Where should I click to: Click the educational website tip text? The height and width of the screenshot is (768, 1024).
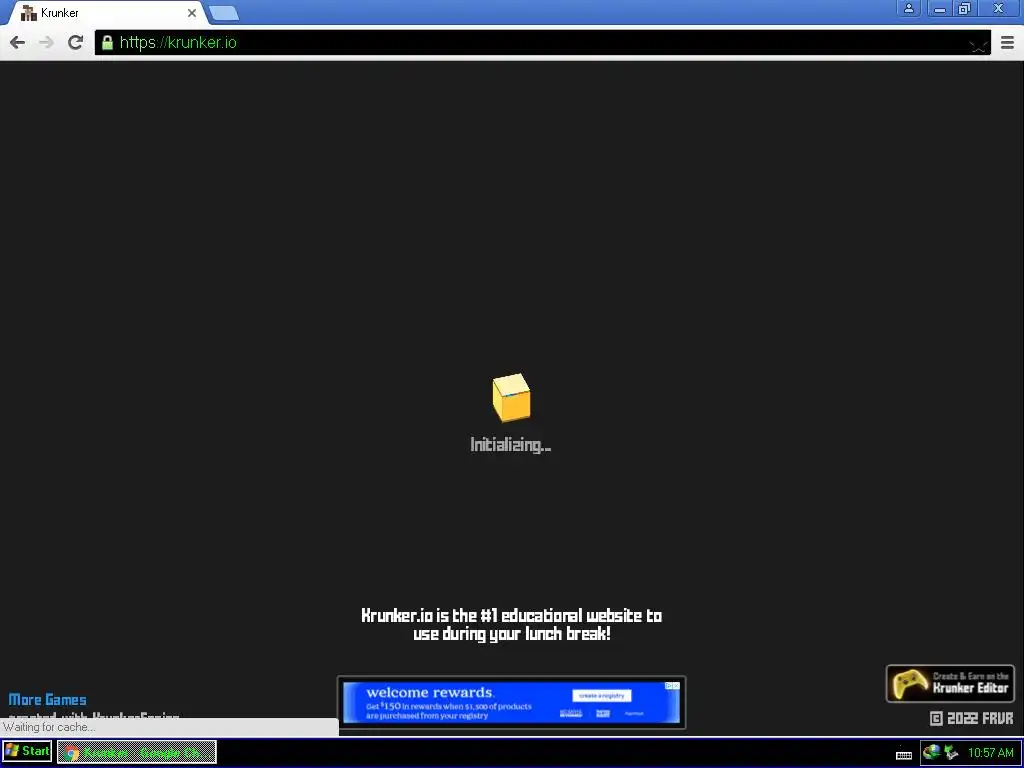click(x=511, y=625)
